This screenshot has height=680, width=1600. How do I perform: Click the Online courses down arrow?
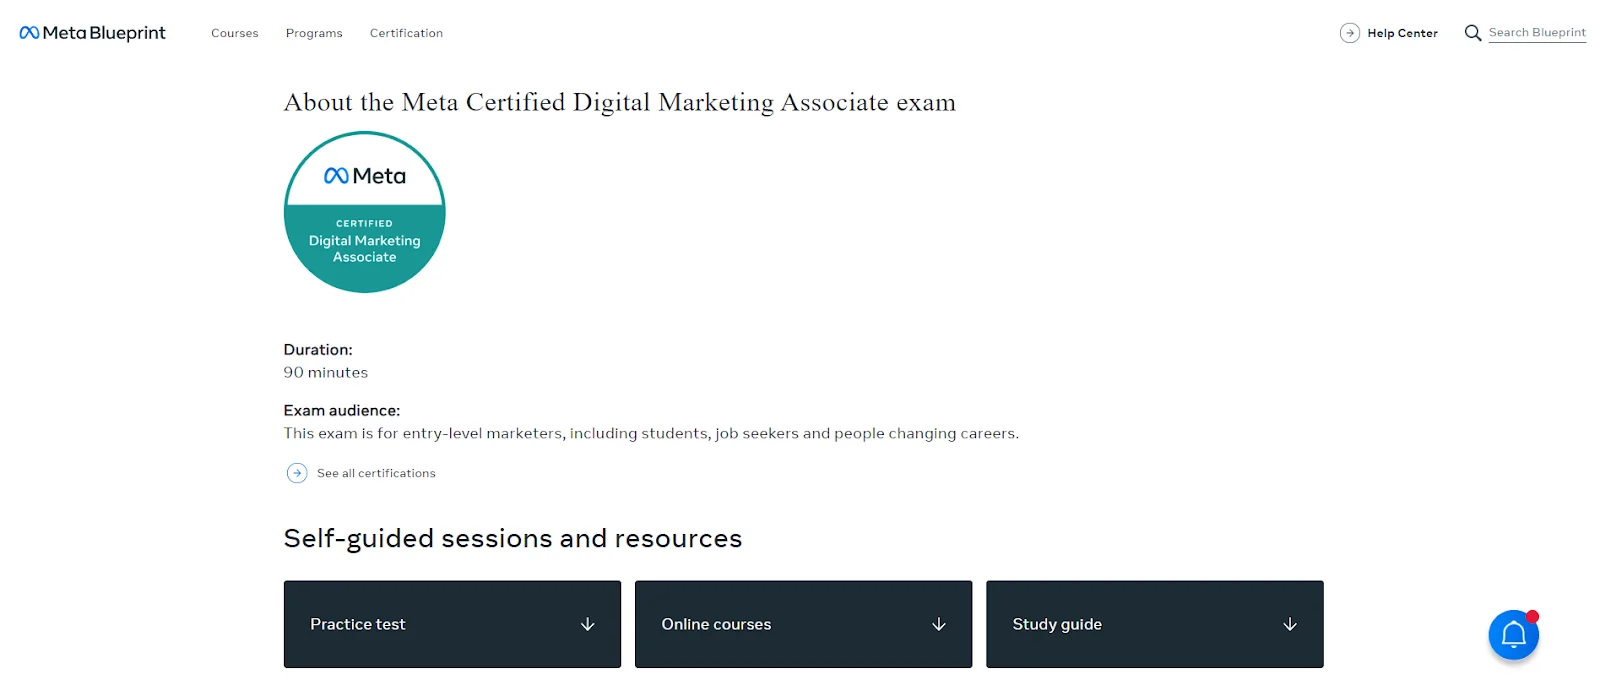(x=939, y=624)
